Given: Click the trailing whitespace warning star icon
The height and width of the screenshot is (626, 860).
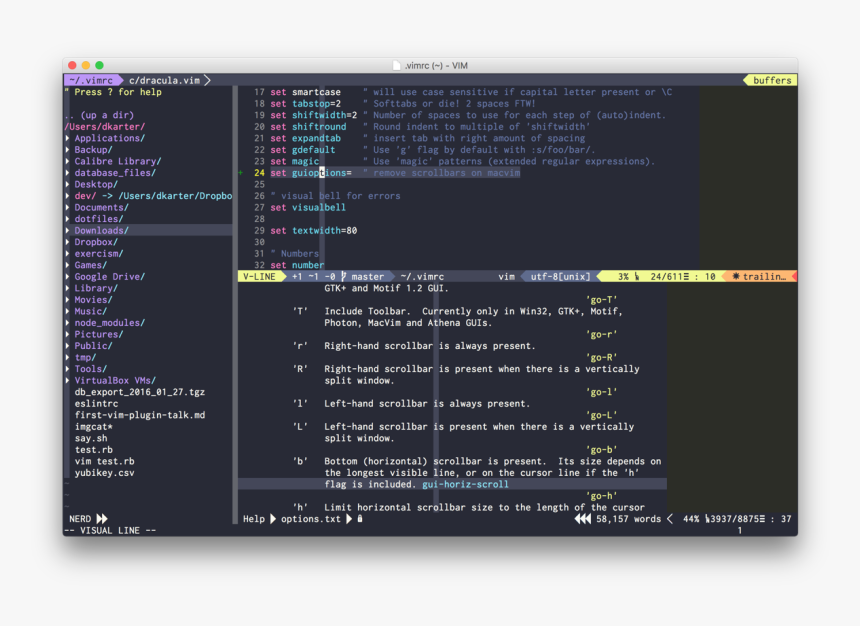Looking at the screenshot, I should [735, 277].
